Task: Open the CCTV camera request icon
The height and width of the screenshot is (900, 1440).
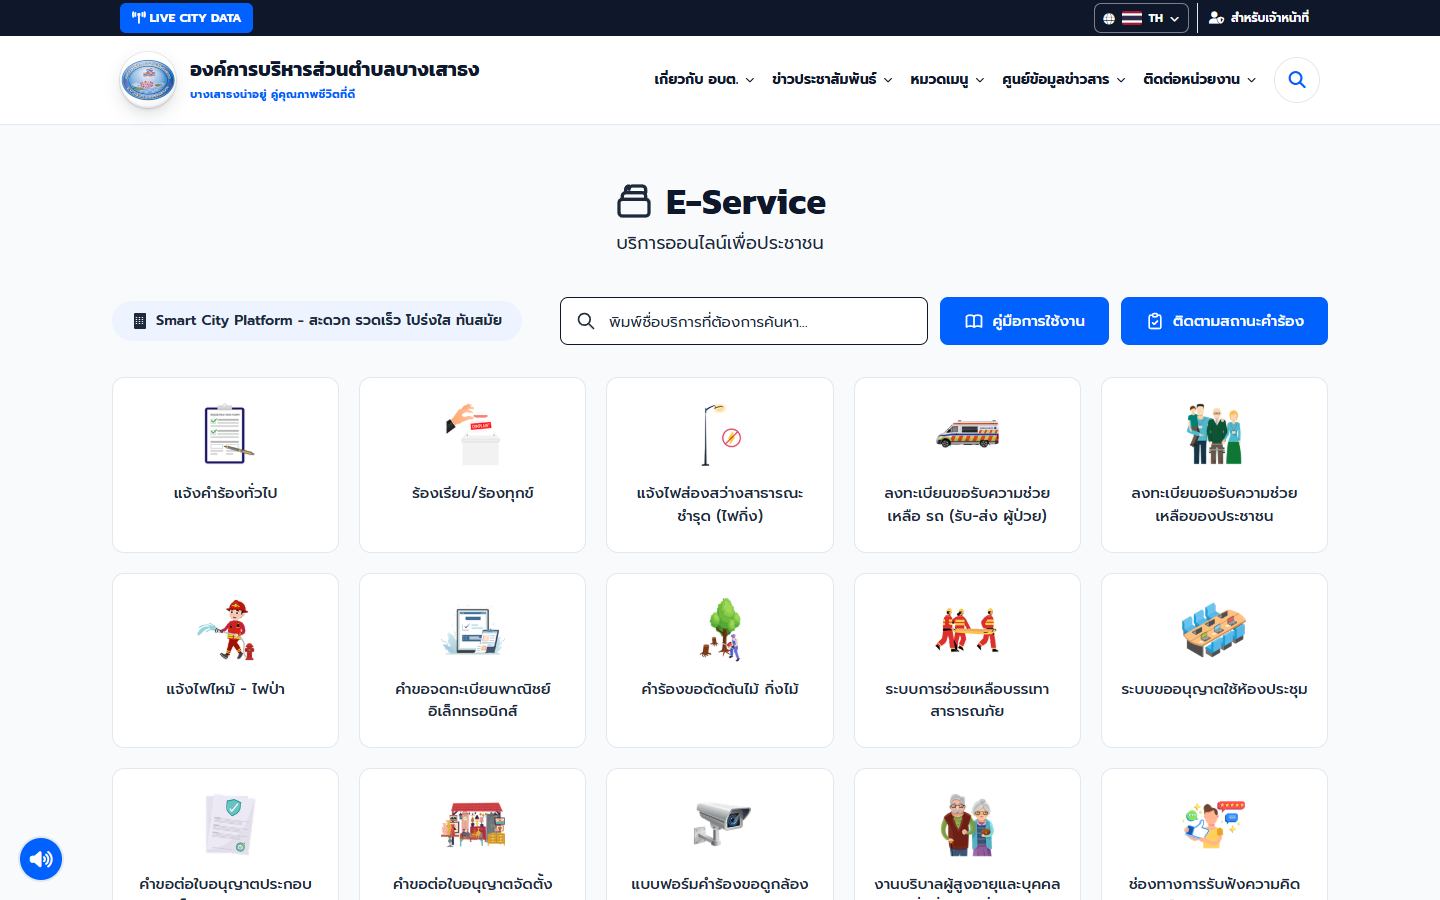Action: point(720,824)
